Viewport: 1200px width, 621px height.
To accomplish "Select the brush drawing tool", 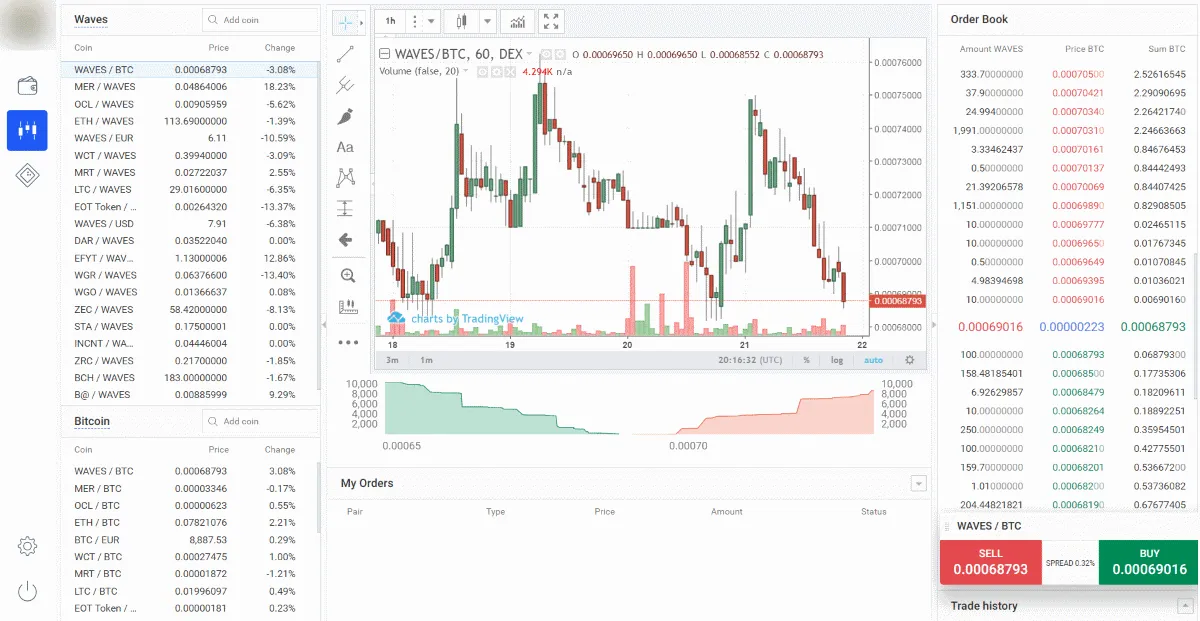I will pos(346,116).
